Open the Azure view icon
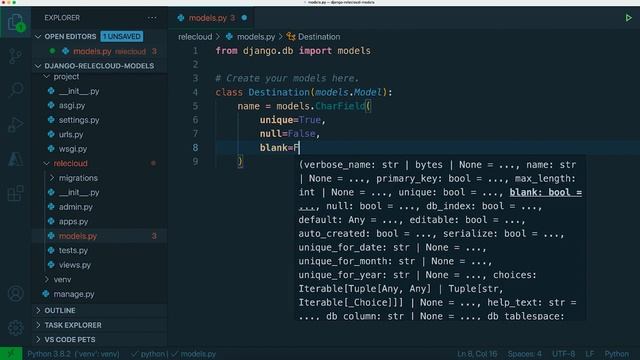 point(16,159)
